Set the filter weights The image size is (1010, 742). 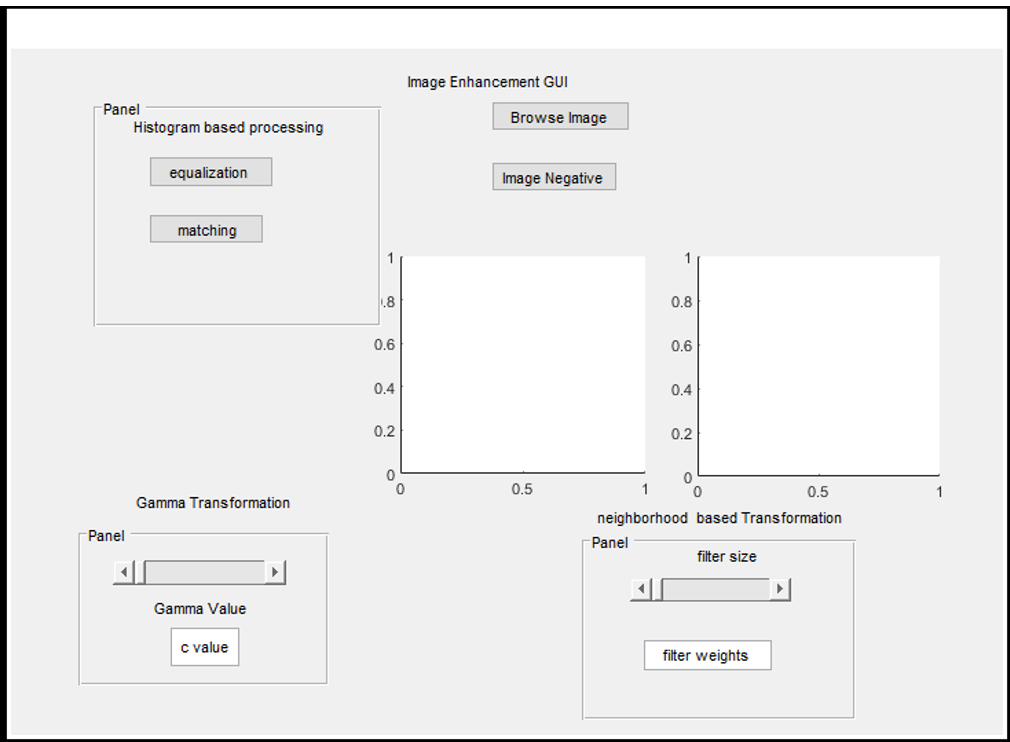[x=707, y=655]
